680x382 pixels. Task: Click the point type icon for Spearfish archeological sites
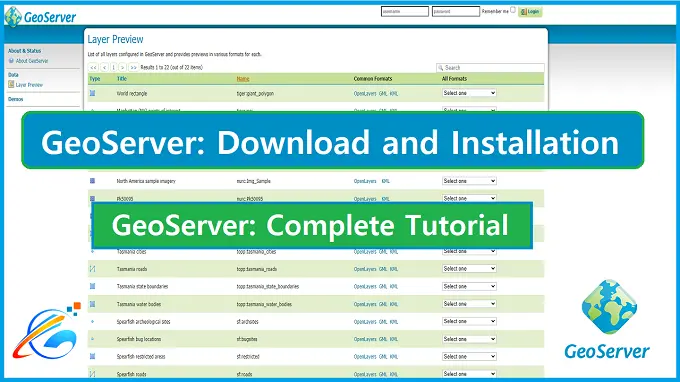92,322
